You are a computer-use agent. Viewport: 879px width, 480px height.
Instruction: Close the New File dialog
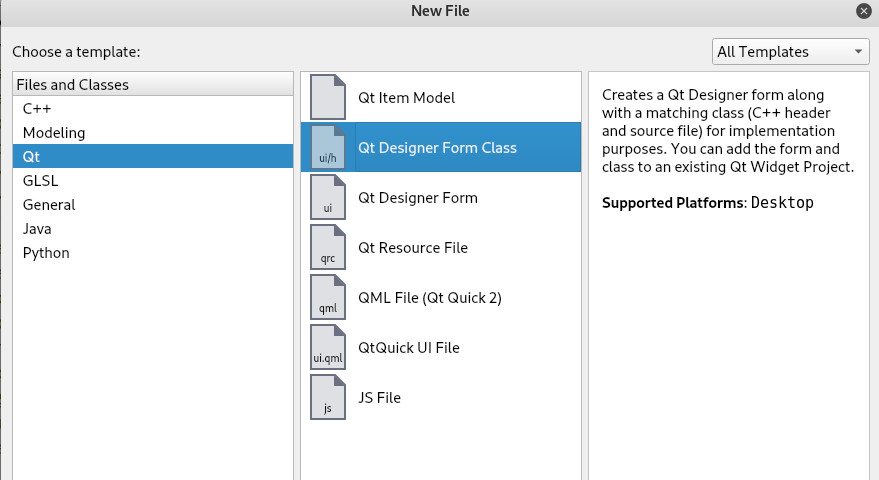point(864,11)
